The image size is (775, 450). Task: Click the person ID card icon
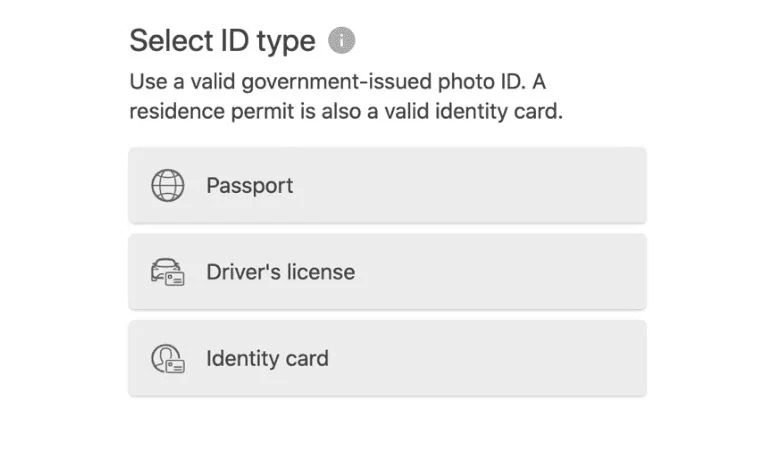click(167, 358)
